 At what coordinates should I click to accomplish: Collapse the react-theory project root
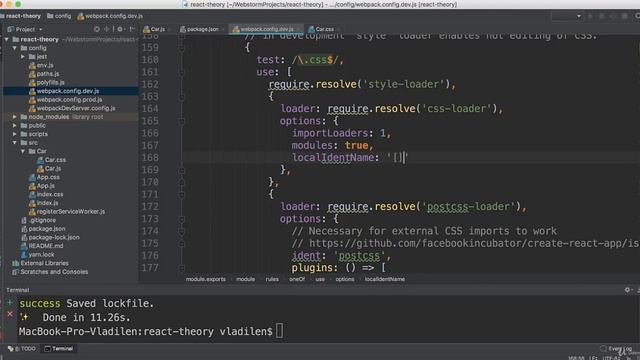click(x=7, y=40)
